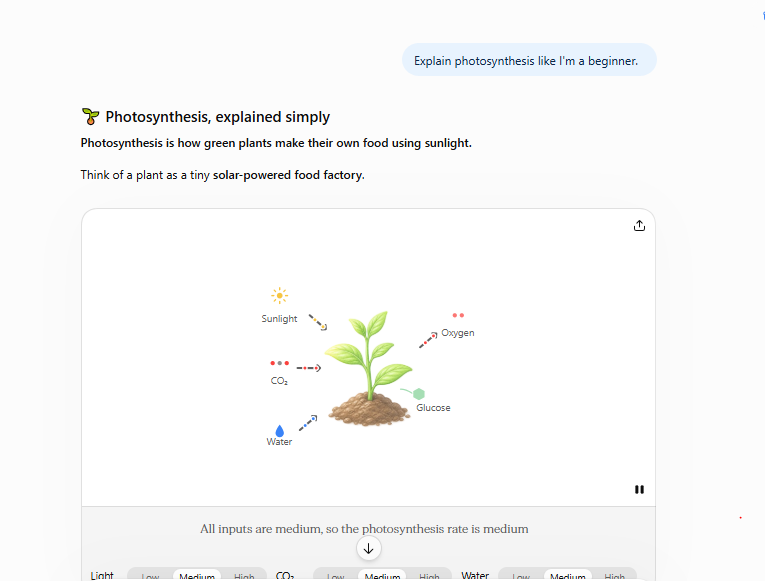Pause the photosynthesis animation
Viewport: 765px width, 581px height.
[639, 489]
